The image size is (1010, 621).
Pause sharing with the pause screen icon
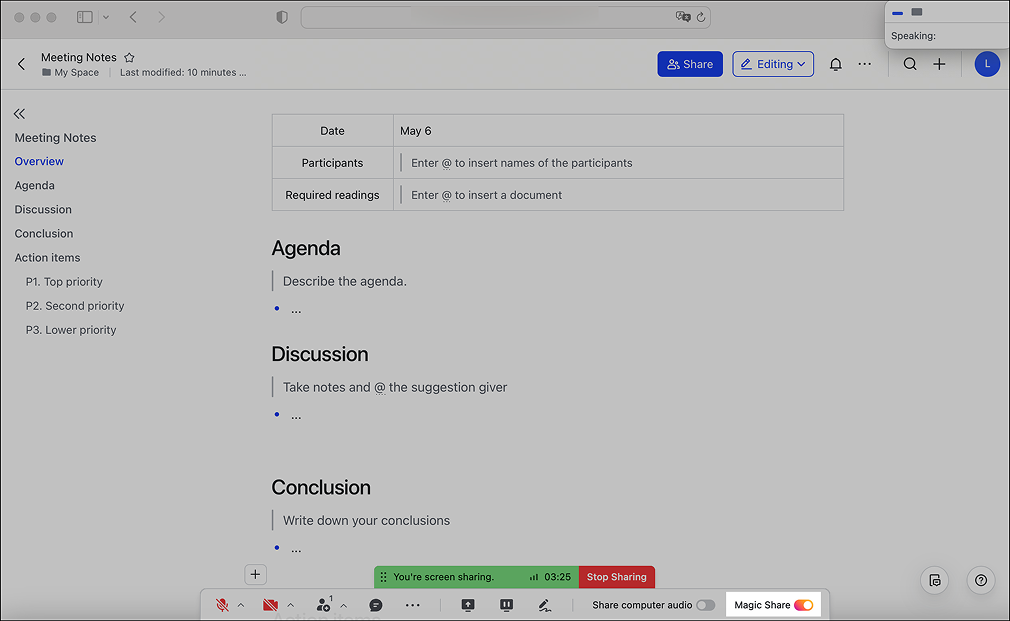(x=506, y=605)
